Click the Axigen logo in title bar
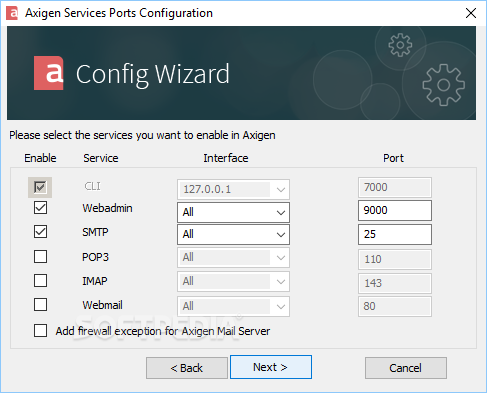The height and width of the screenshot is (393, 487). 12,13
